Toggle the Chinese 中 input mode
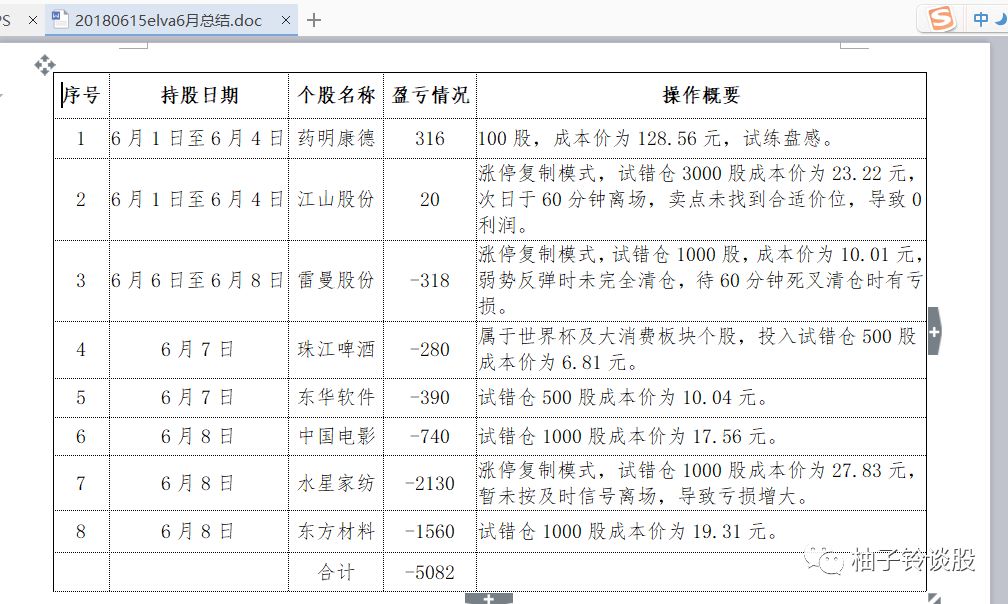Image resolution: width=1008 pixels, height=604 pixels. [980, 19]
